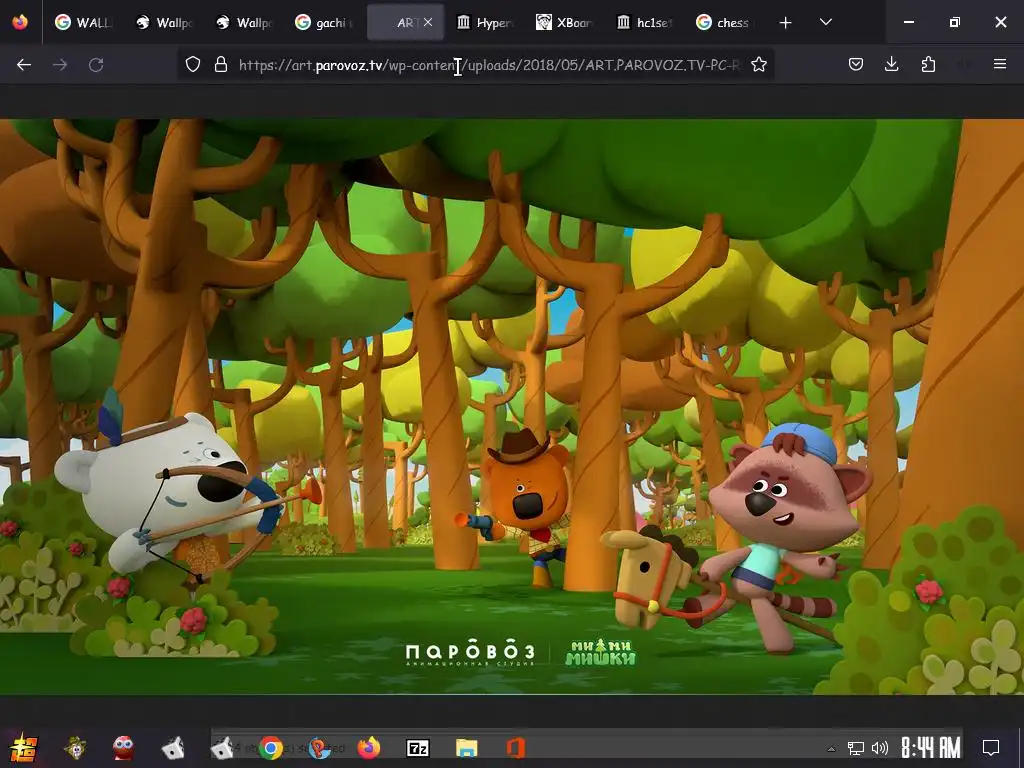Click the displayed Mimimishki forest wallpaper image
The image size is (1024, 768).
pos(512,406)
